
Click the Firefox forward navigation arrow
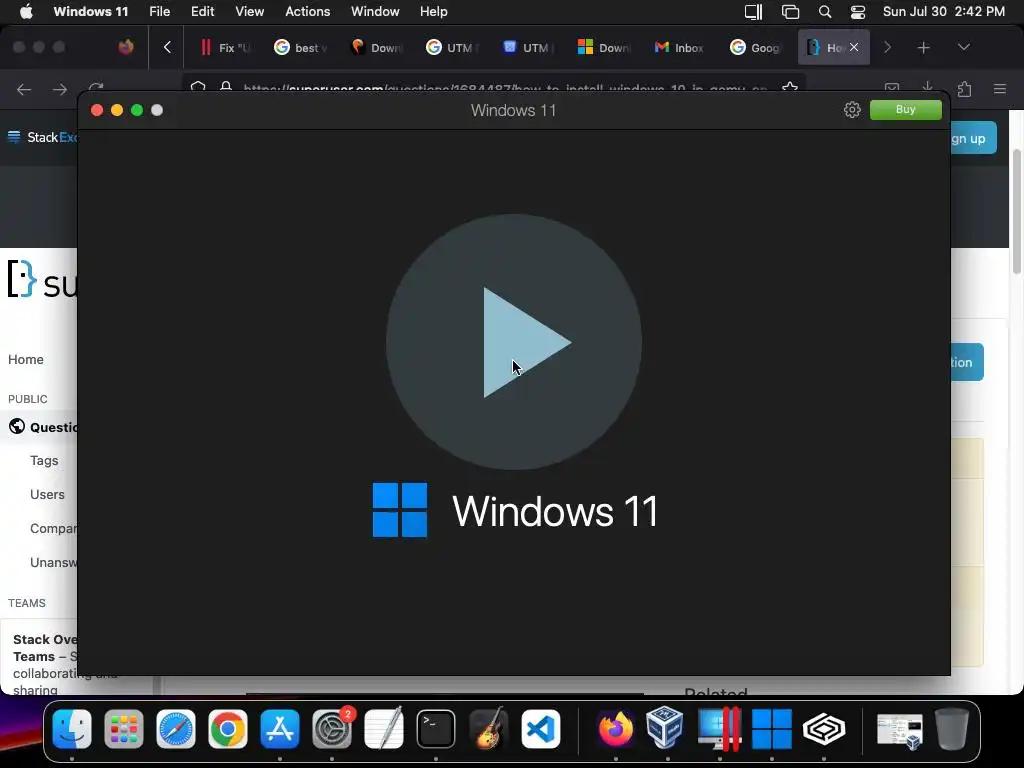click(60, 89)
